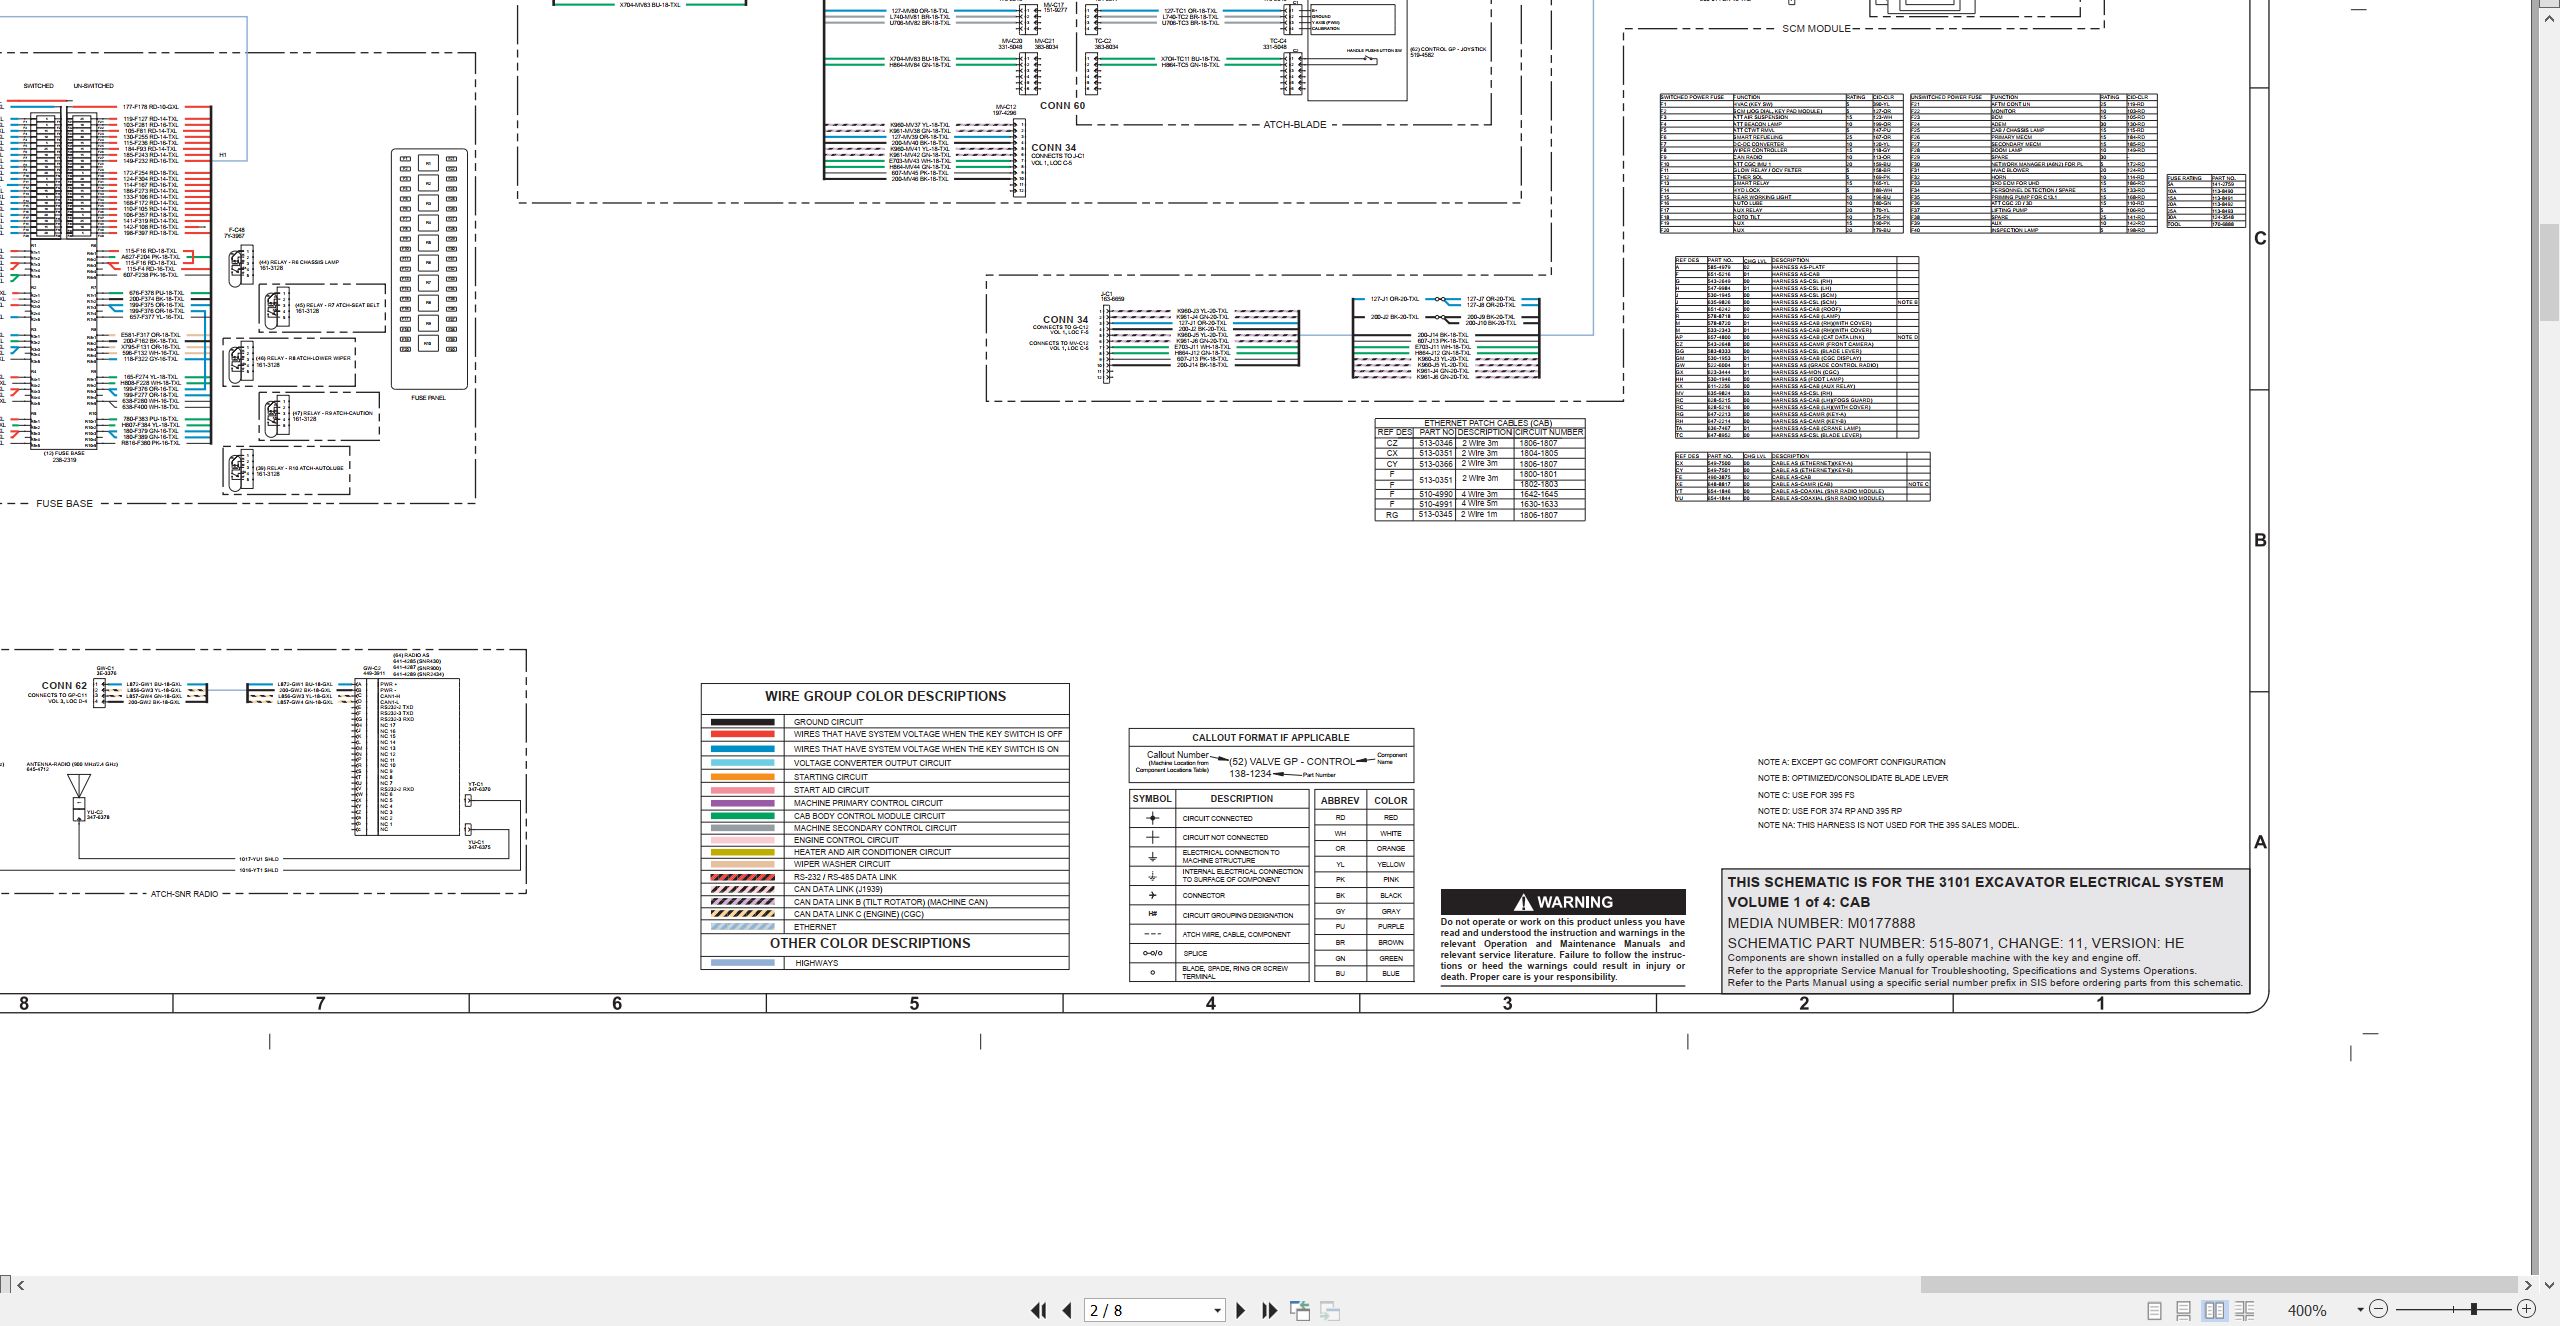Go to the first page
Viewport: 2560px width, 1326px height.
click(x=1038, y=1310)
